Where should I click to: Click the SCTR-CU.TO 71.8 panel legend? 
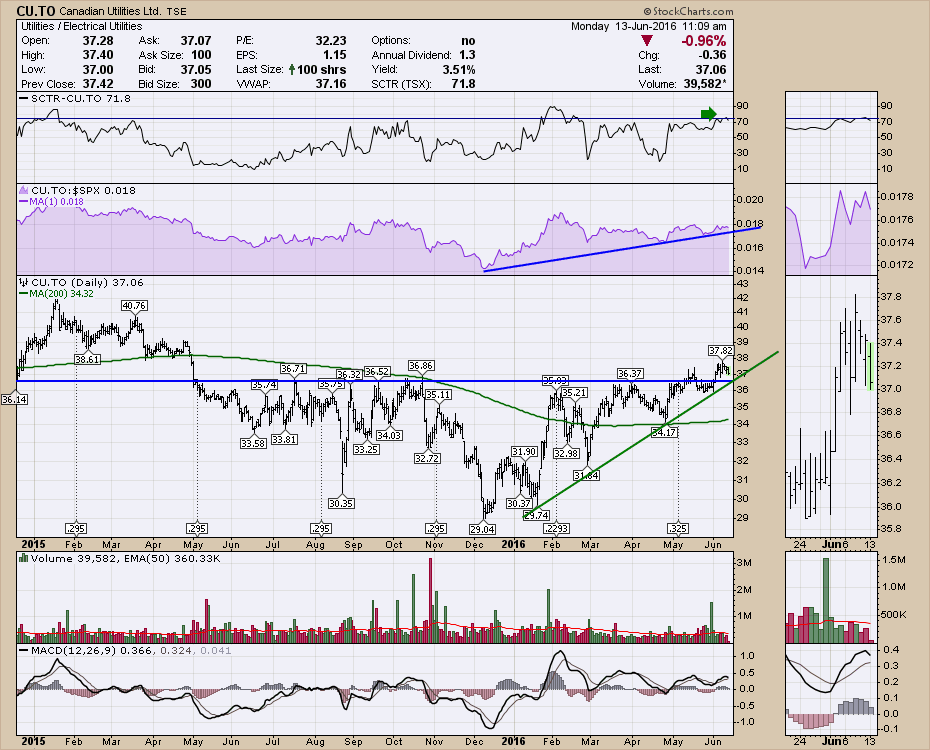81,98
